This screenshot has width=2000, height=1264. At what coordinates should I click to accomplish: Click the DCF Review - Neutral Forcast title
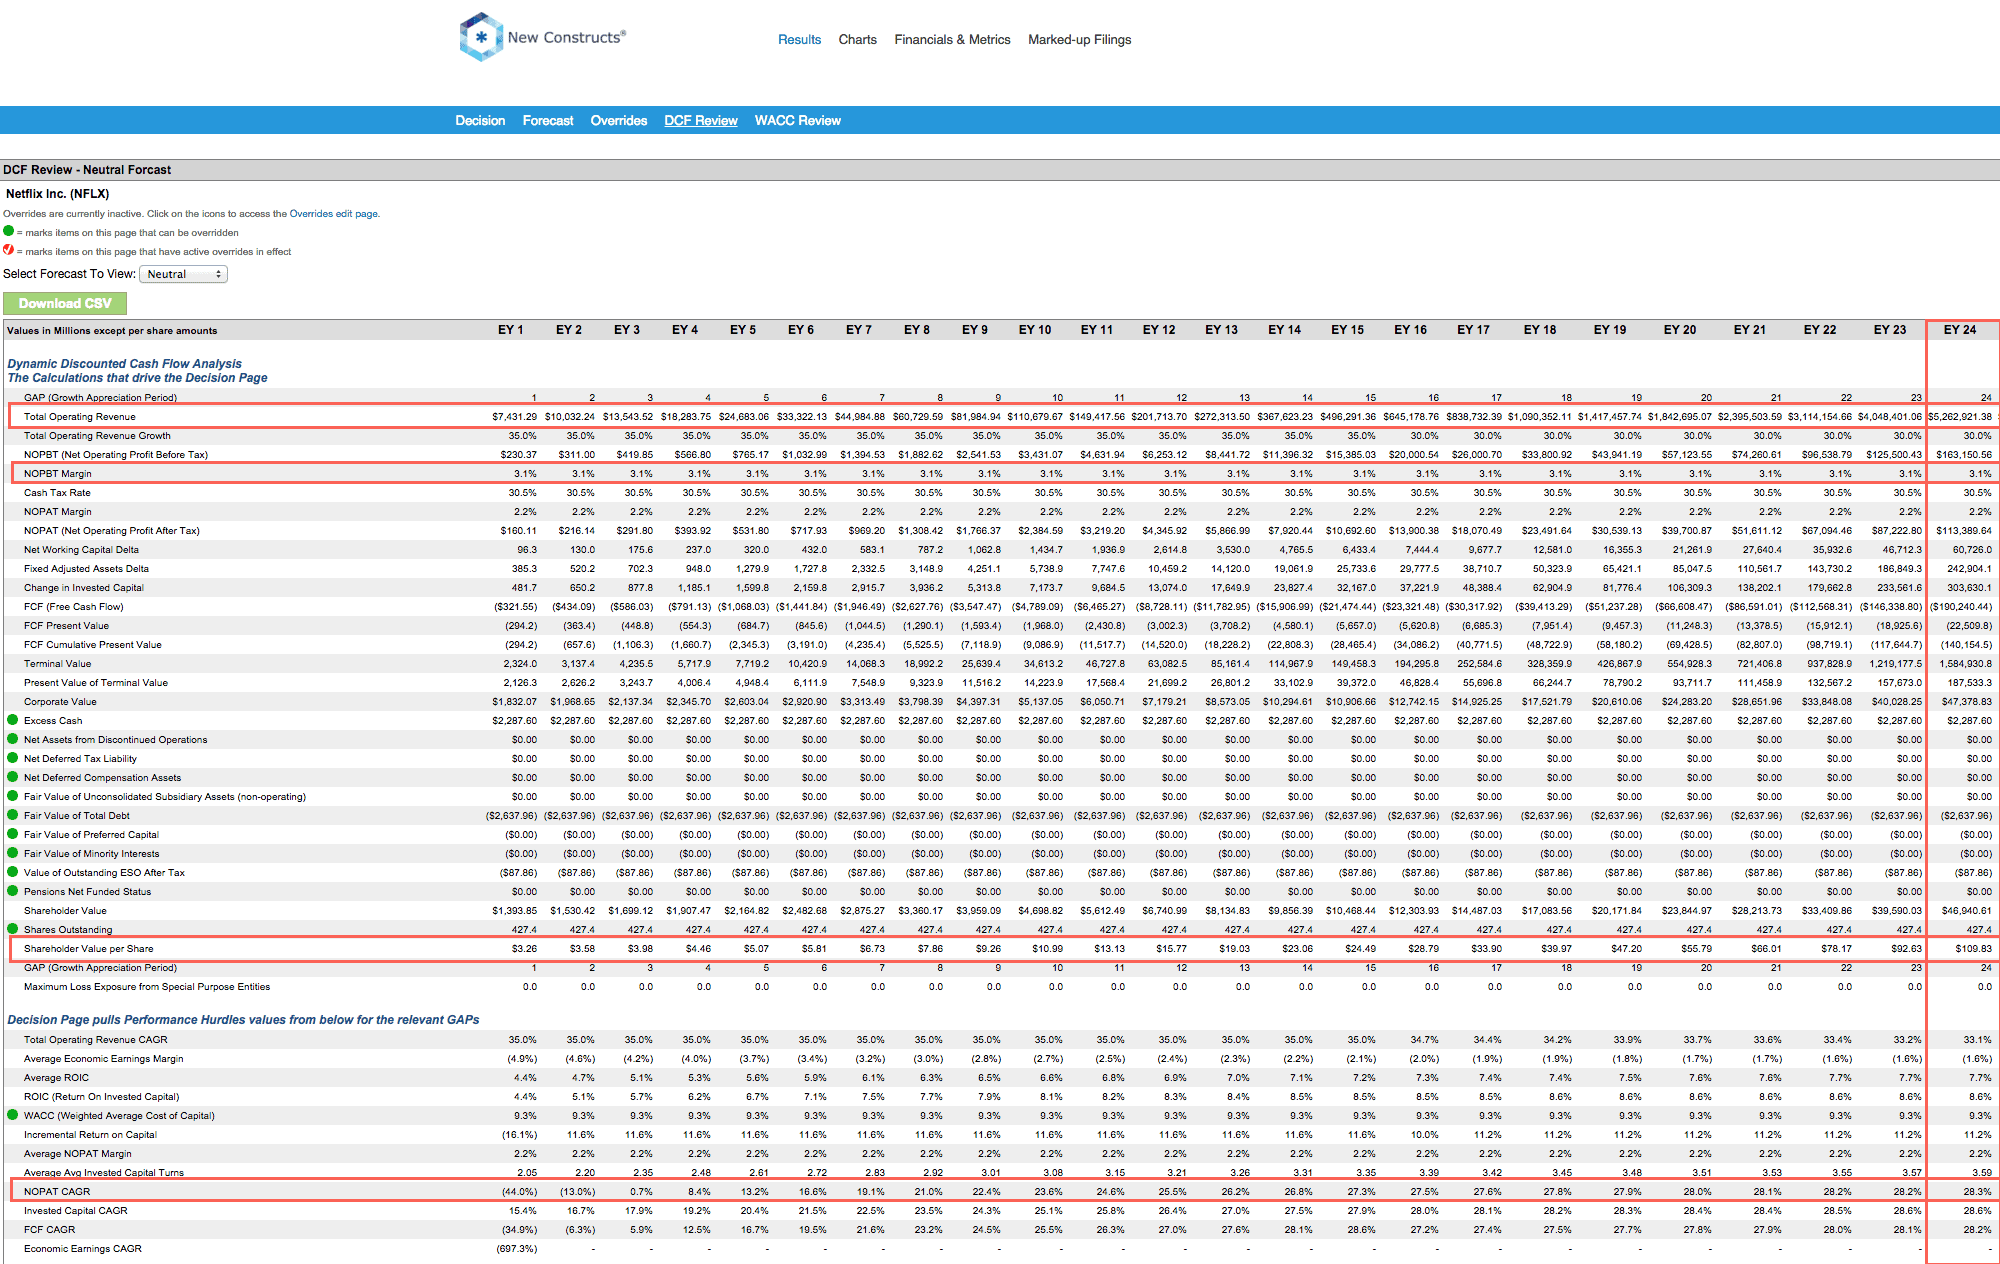point(87,170)
